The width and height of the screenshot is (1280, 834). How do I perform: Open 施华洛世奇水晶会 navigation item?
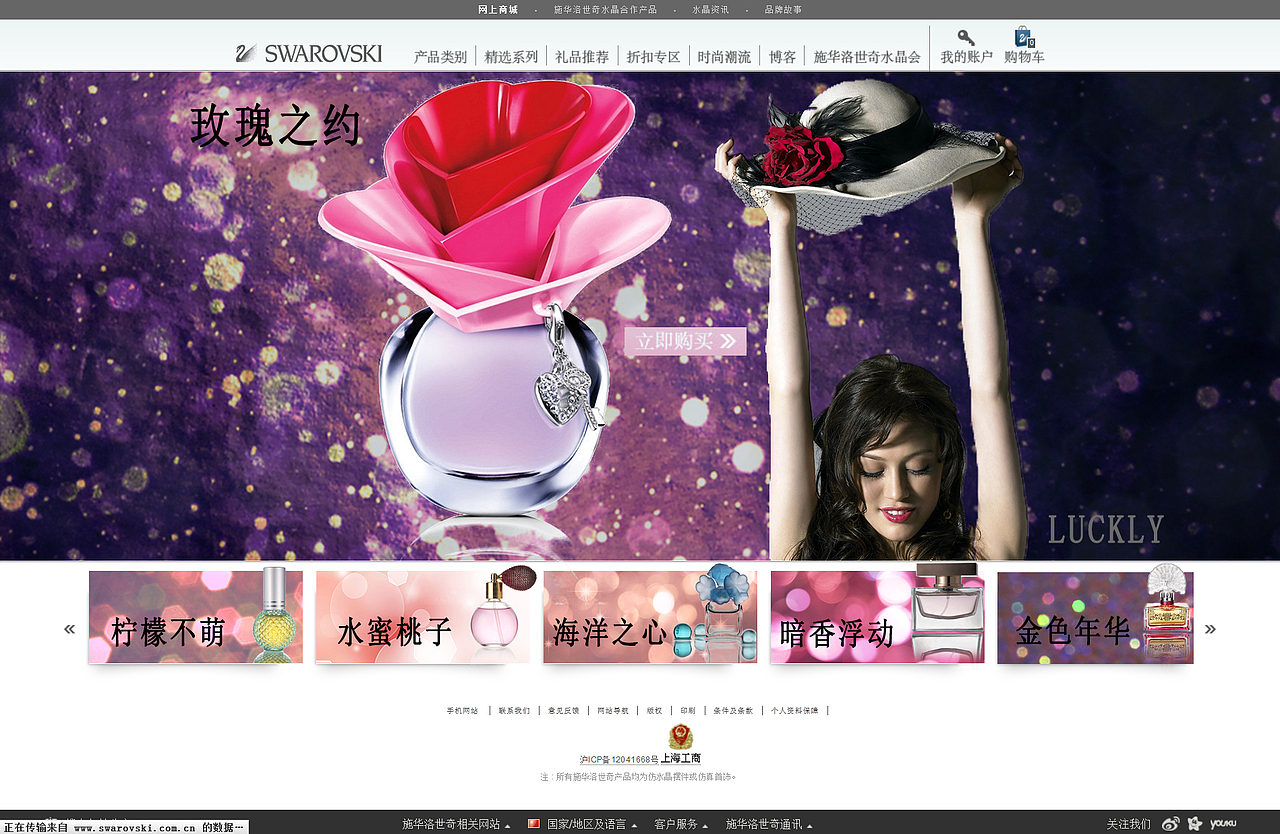coord(867,57)
